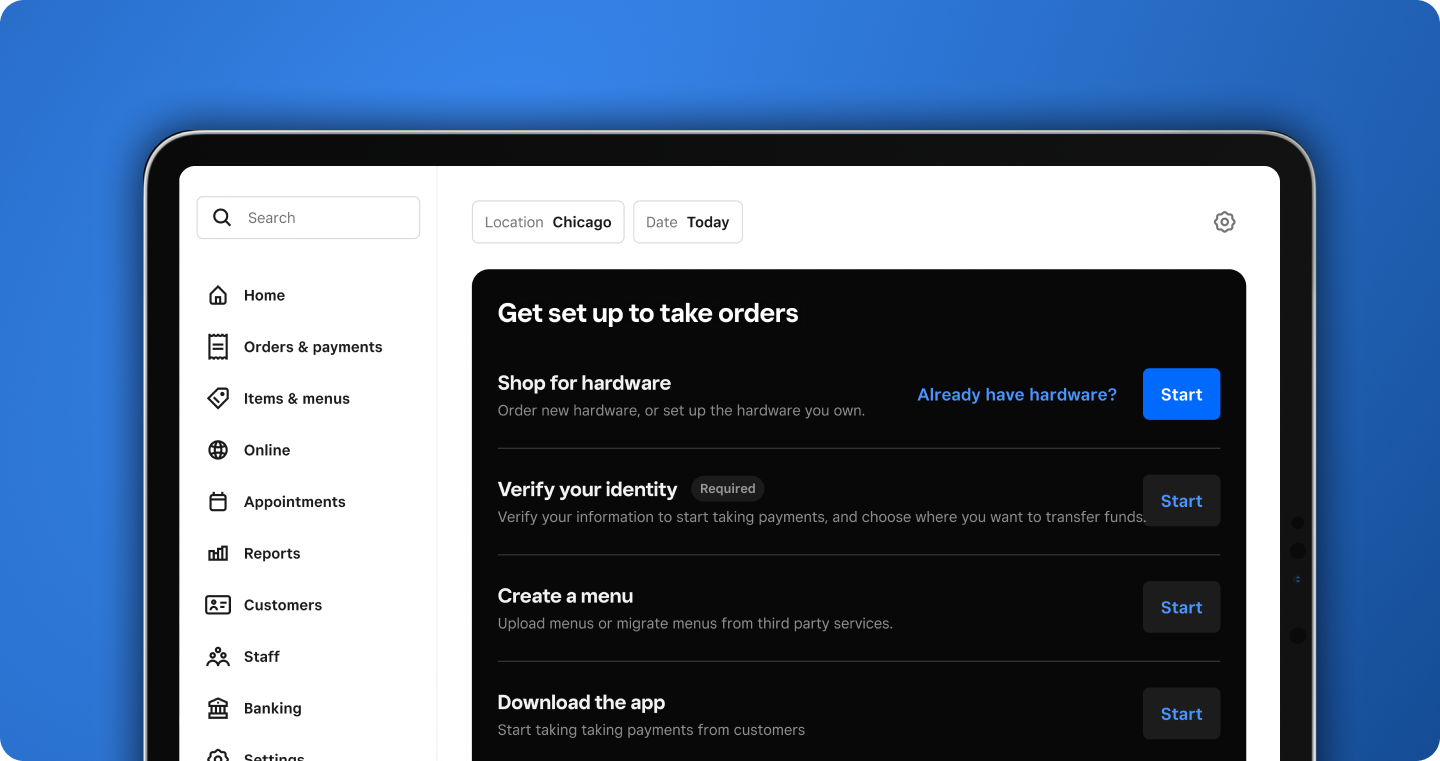This screenshot has height=761, width=1440.
Task: Click the magnifying glass in the search bar
Action: click(222, 217)
